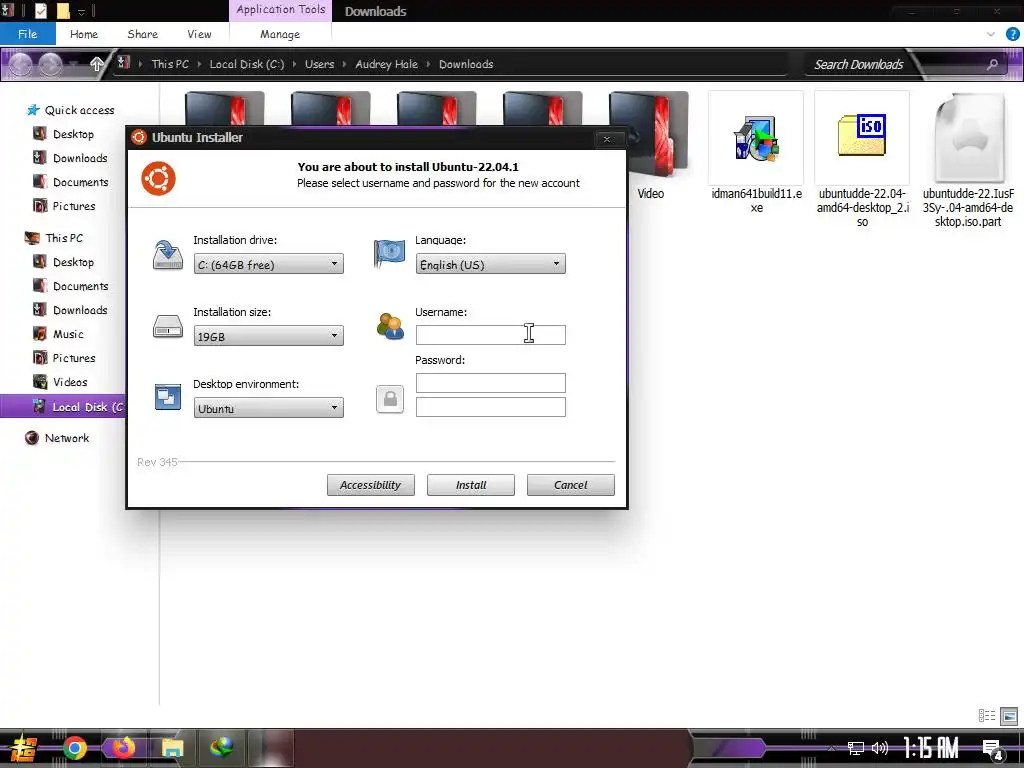Open the Installation drive dropdown
This screenshot has height=768, width=1024.
pyautogui.click(x=268, y=264)
